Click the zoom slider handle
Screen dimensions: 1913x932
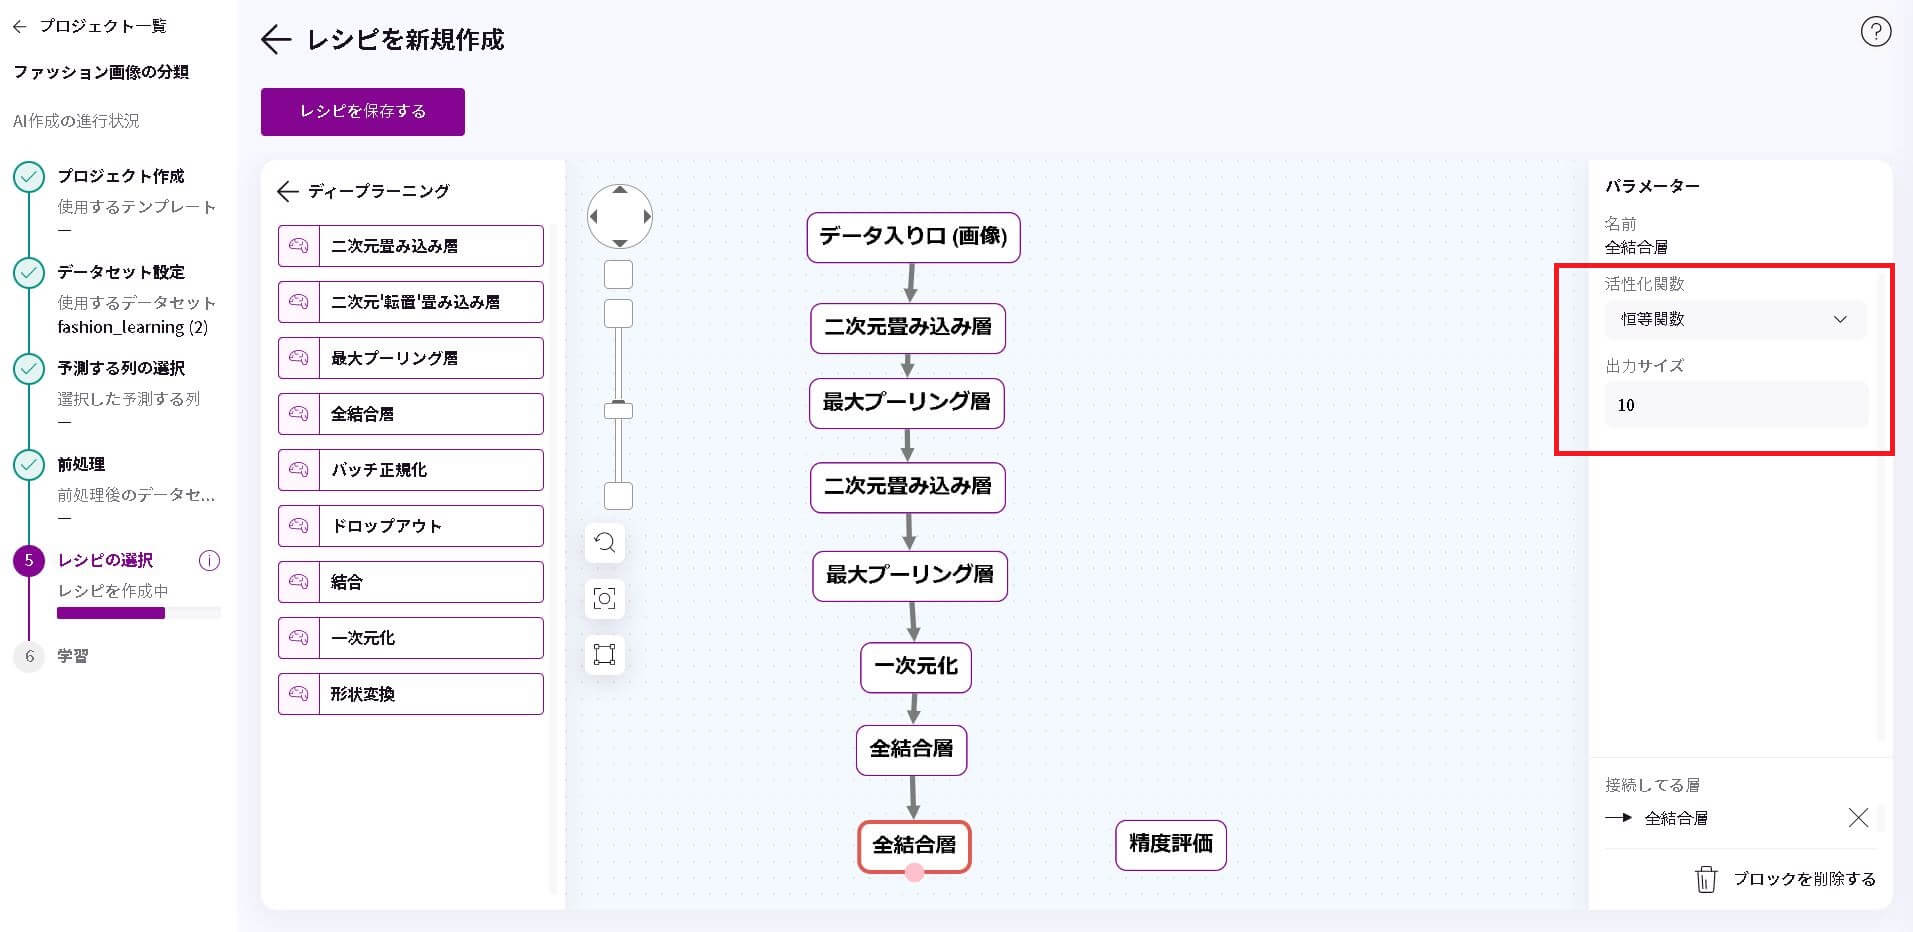(619, 411)
